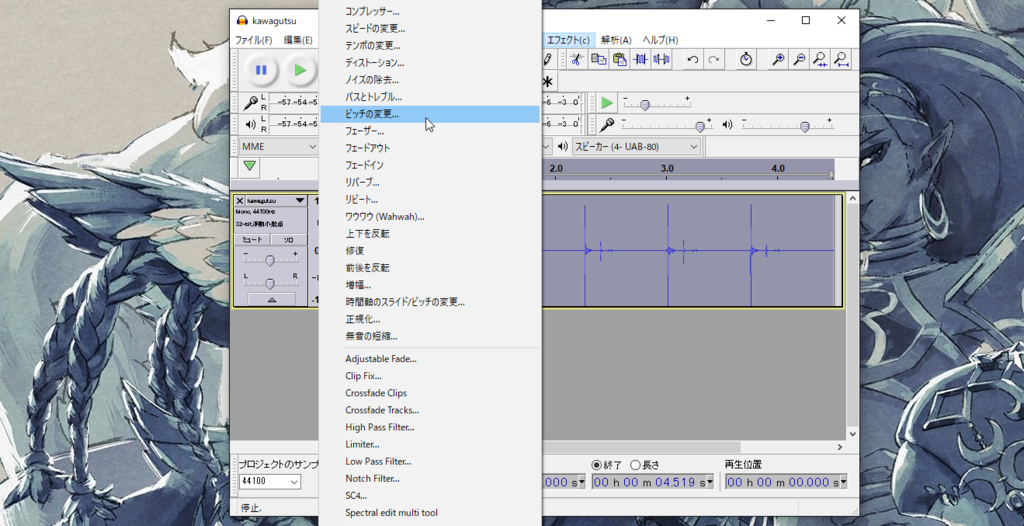Click the 再生位置 time input field
This screenshot has width=1024, height=526.
(786, 482)
